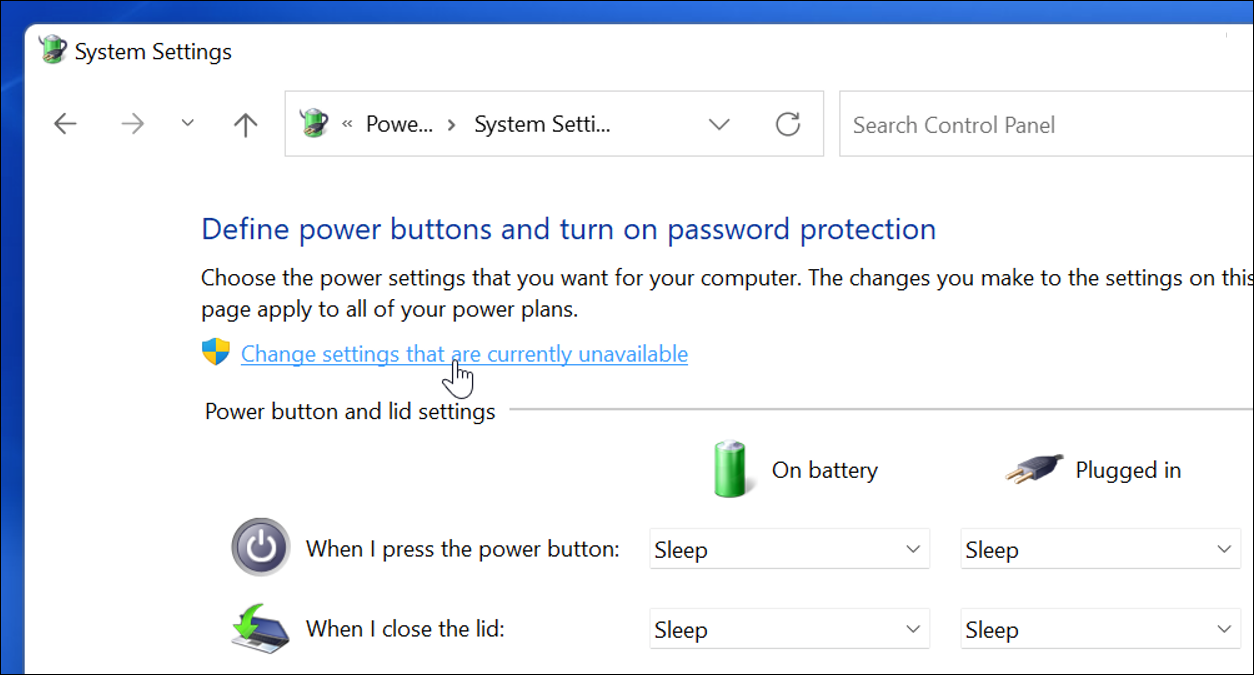Select the Powe... breadcrumb in address bar
Image resolution: width=1254 pixels, height=675 pixels.
(400, 123)
